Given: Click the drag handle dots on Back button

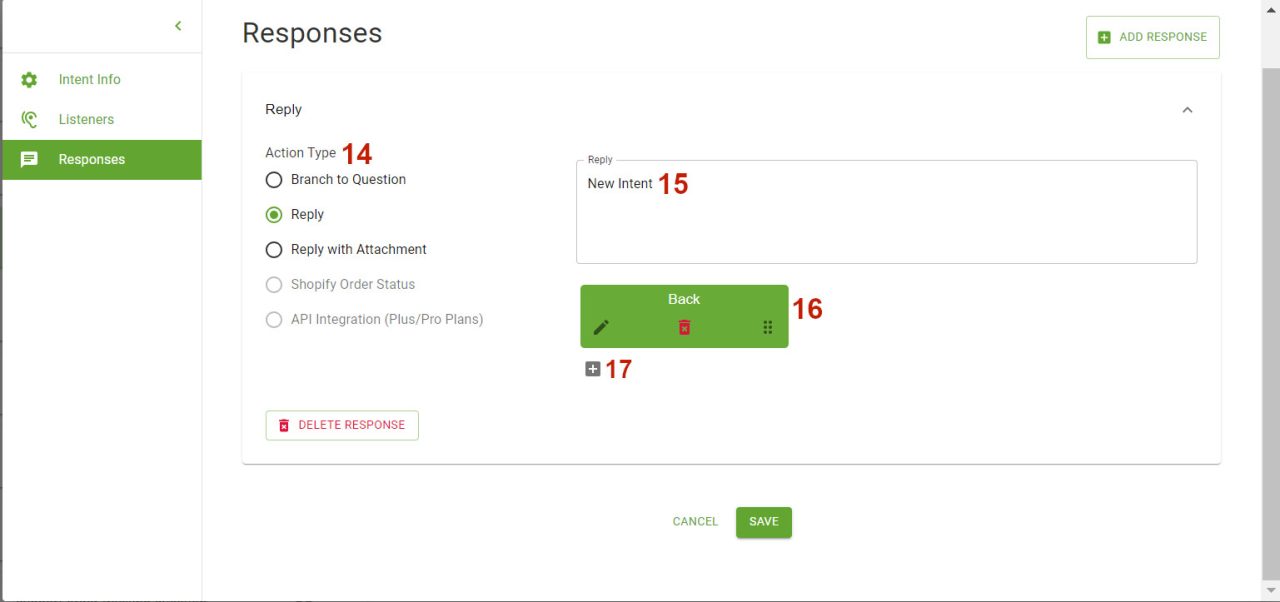Looking at the screenshot, I should point(768,327).
